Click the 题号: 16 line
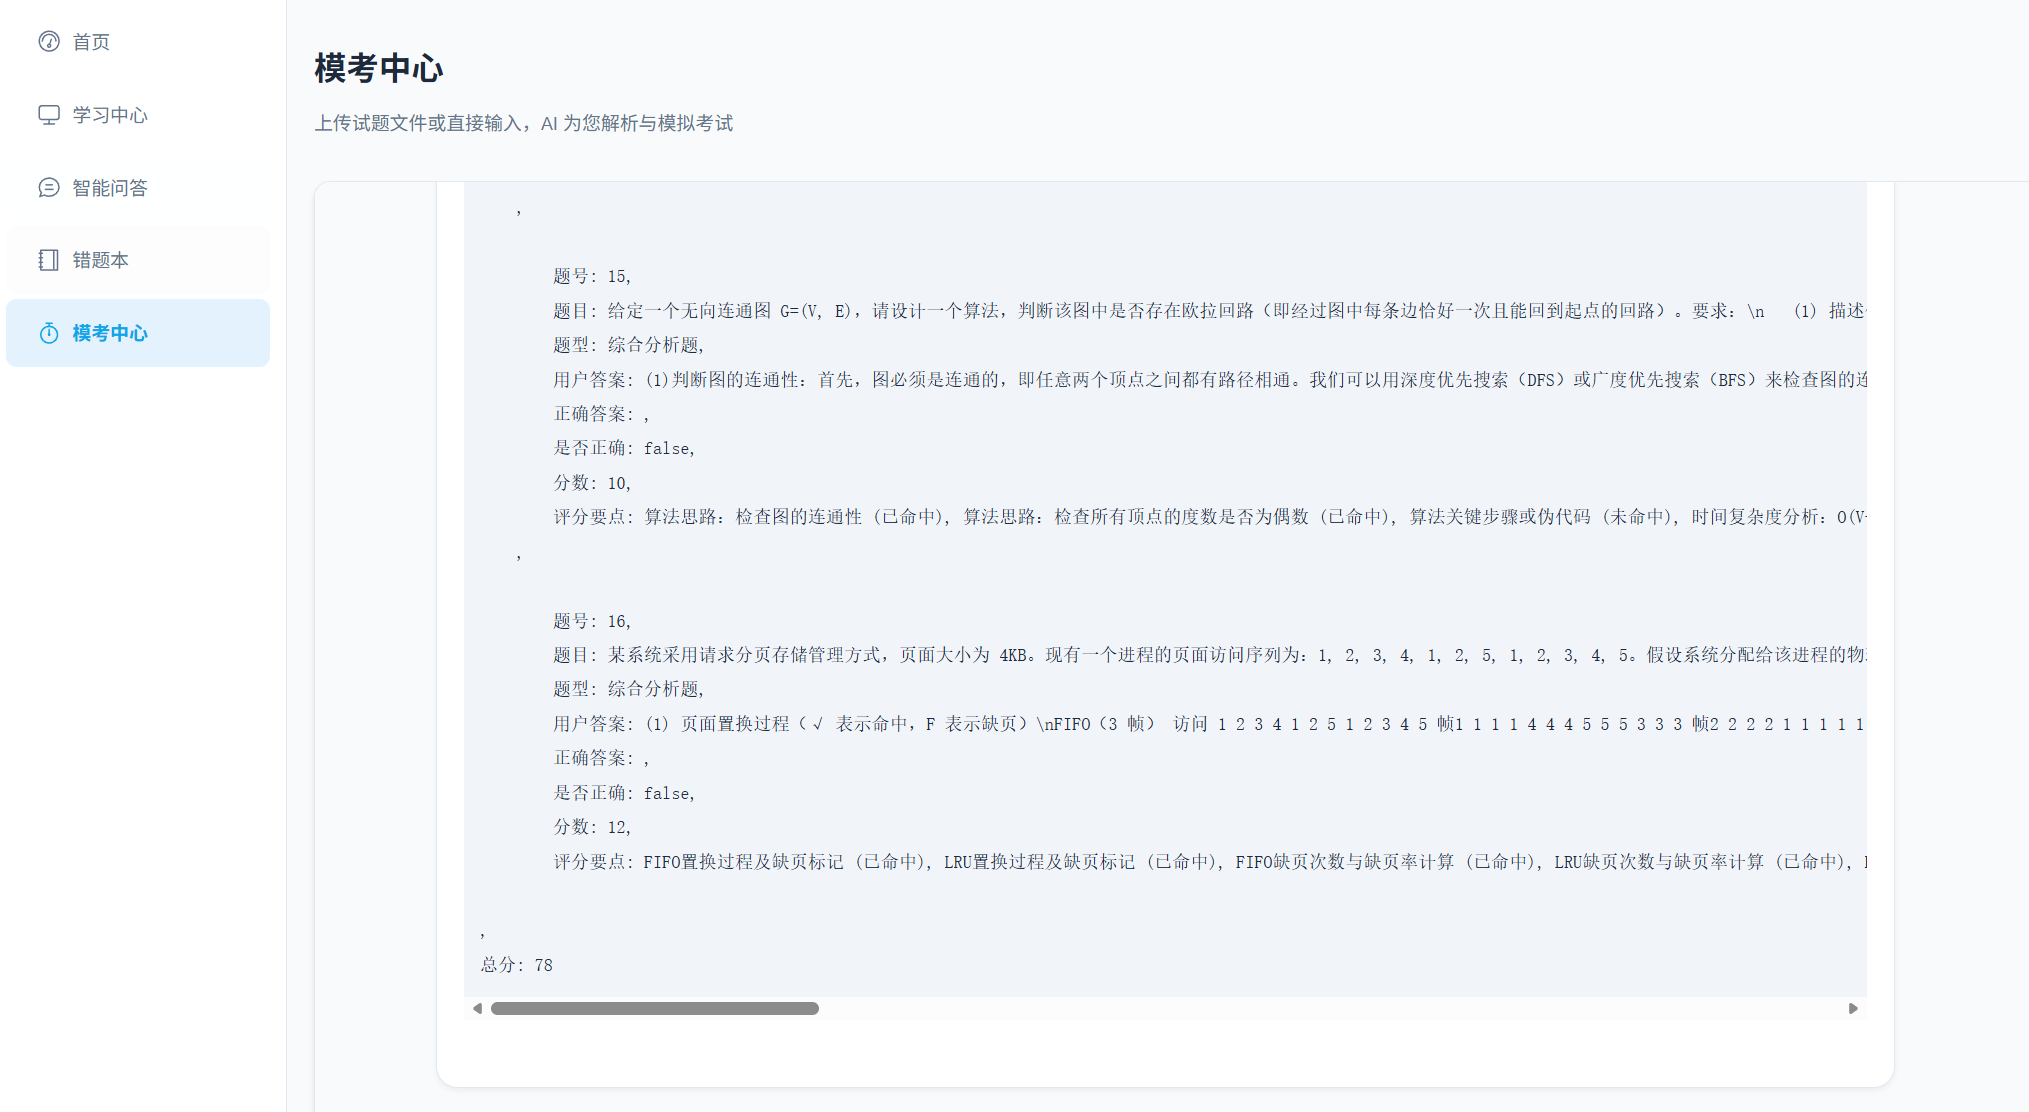2029x1112 pixels. 592,621
